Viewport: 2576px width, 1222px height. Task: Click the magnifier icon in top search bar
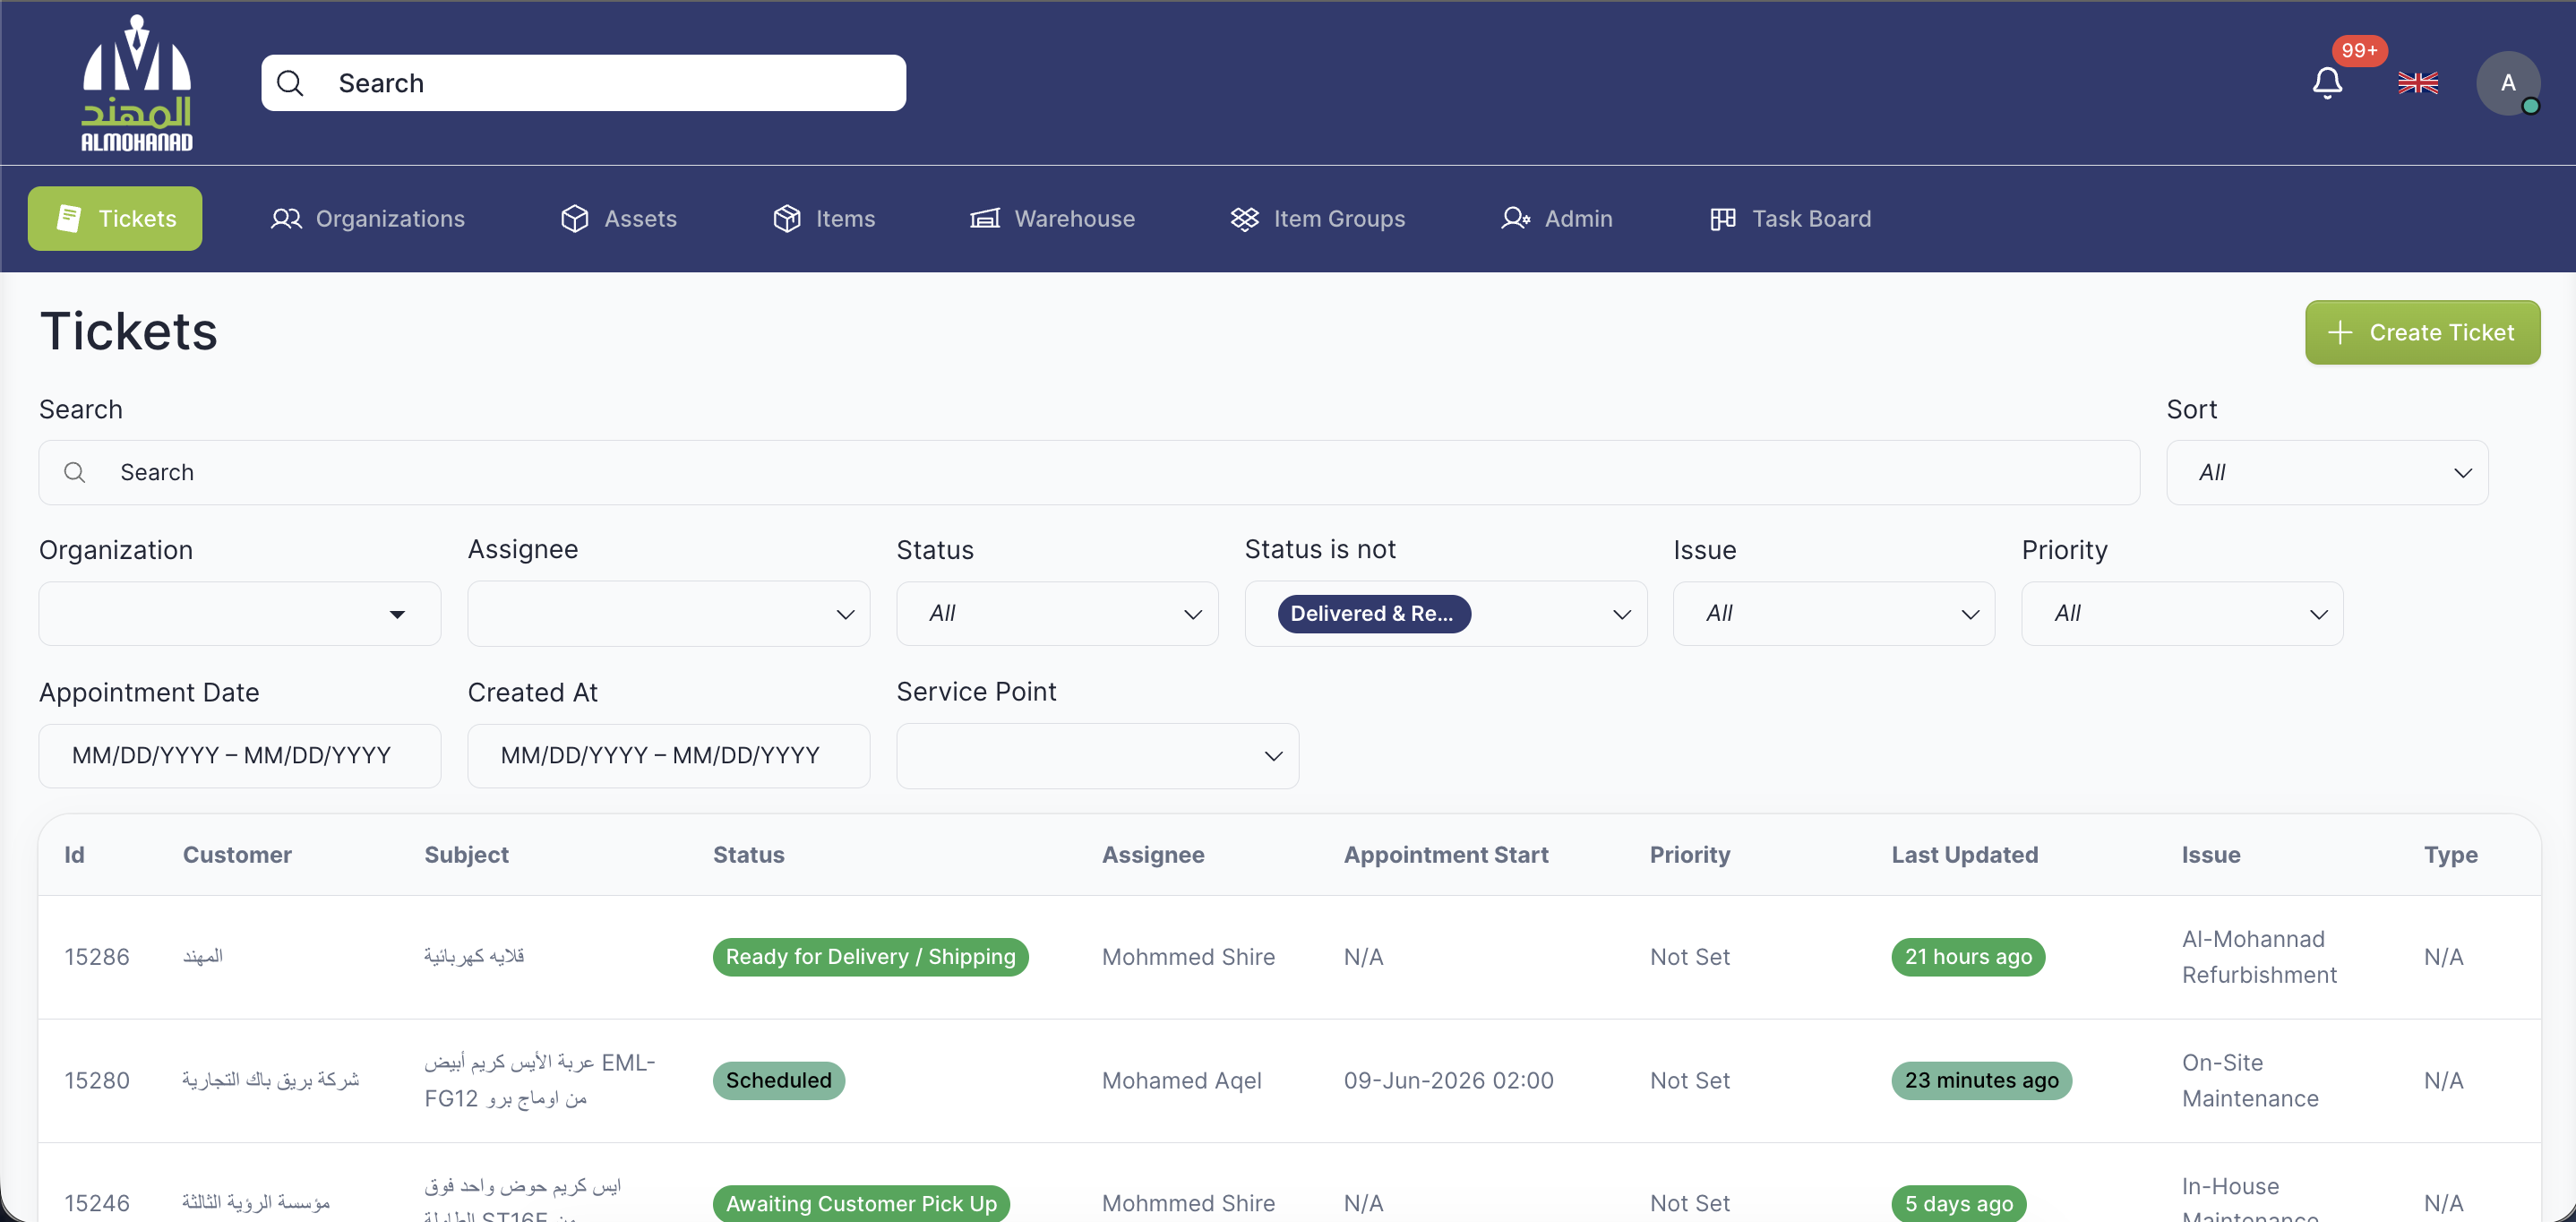tap(290, 83)
